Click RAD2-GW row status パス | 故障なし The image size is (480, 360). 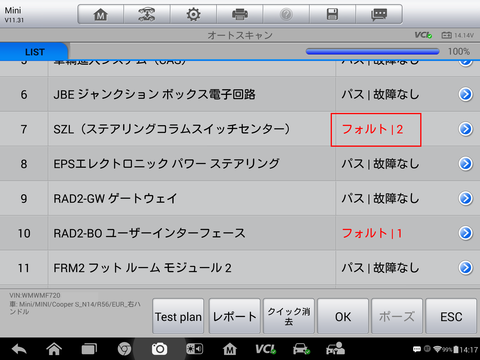click(380, 198)
